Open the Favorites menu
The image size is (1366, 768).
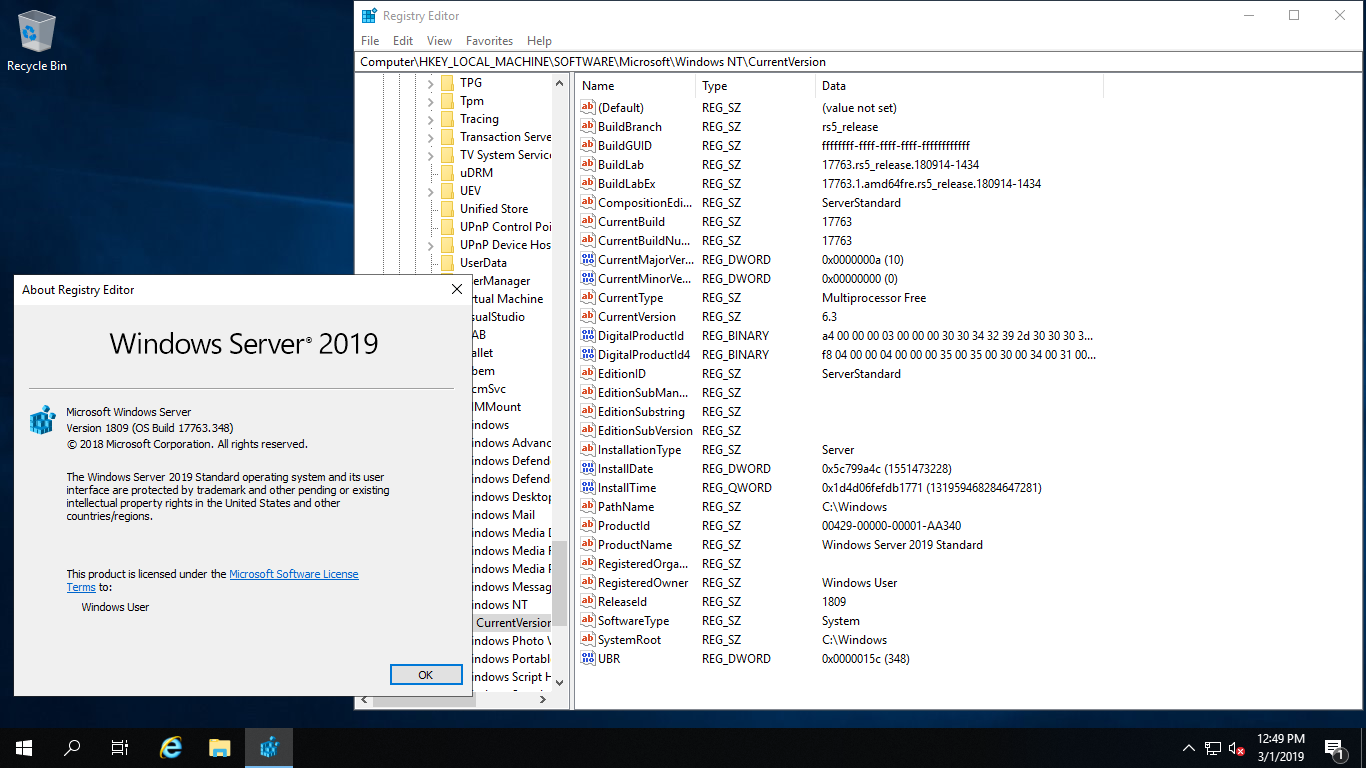pyautogui.click(x=489, y=41)
